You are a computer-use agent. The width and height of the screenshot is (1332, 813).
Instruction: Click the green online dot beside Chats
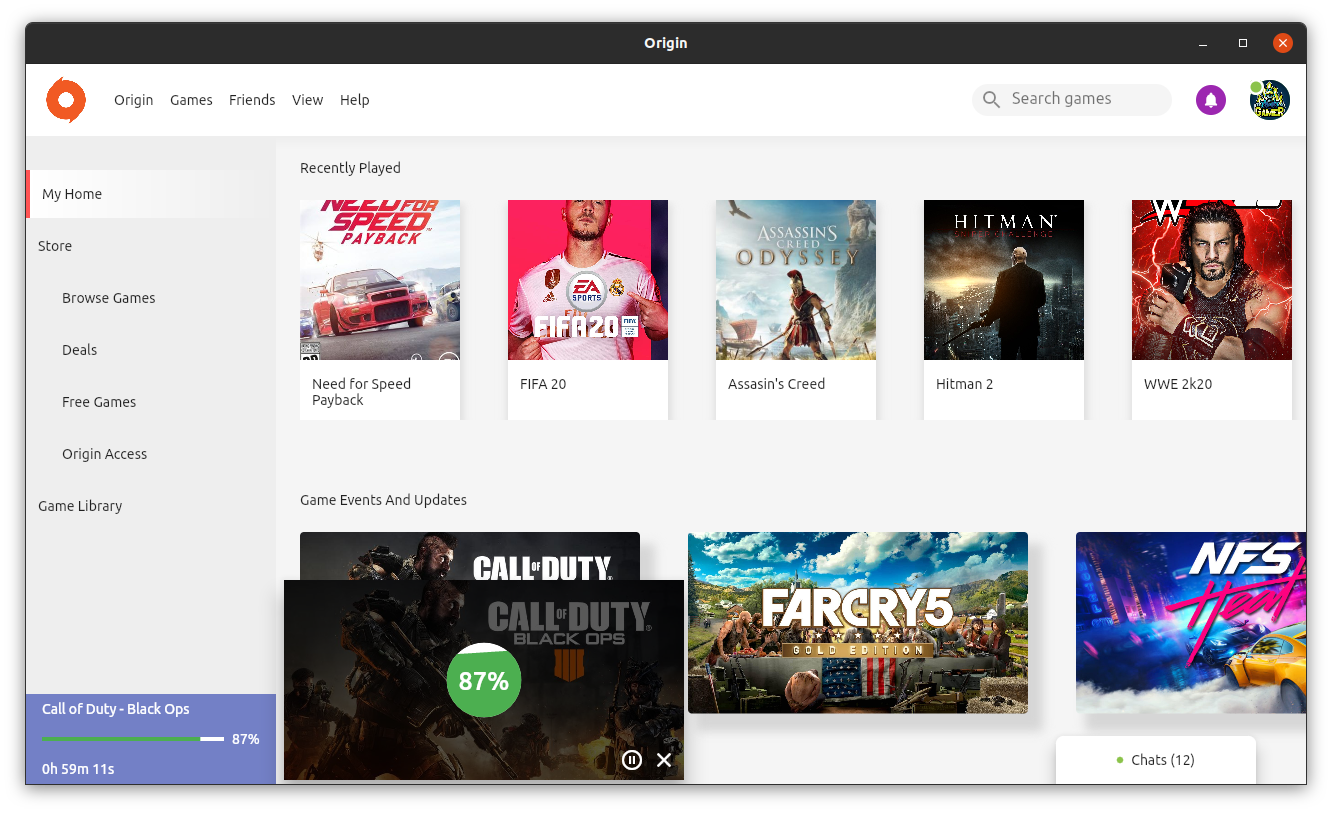tap(1119, 760)
